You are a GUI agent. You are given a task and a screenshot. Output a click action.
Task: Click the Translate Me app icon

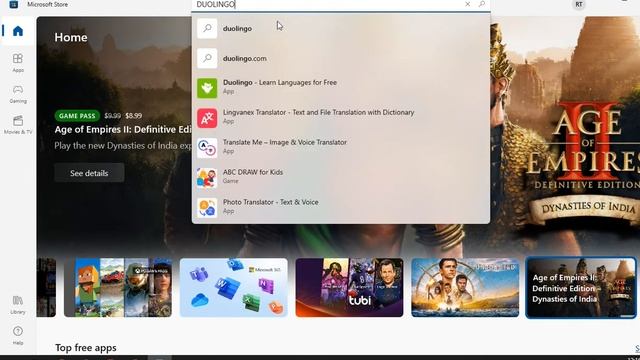coord(207,148)
